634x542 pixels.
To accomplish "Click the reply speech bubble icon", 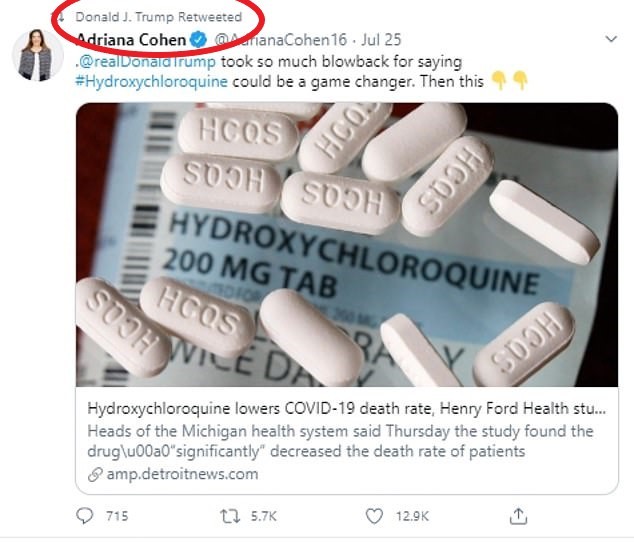I will coord(84,516).
